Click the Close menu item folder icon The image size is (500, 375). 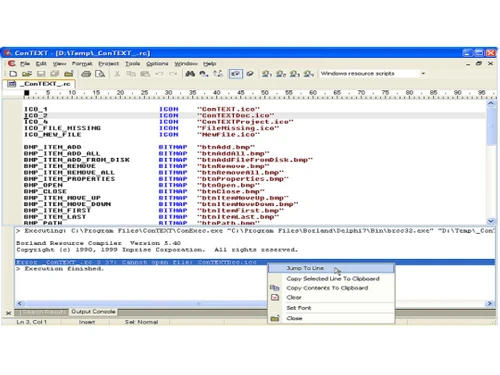point(275,318)
